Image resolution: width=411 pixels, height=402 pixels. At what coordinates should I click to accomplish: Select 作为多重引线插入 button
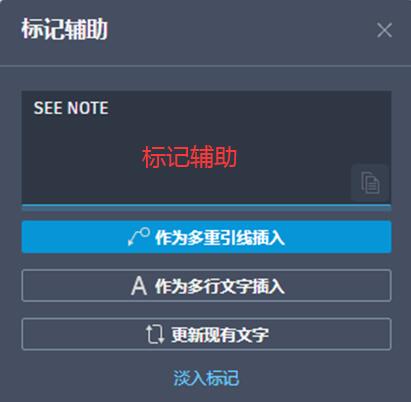206,237
